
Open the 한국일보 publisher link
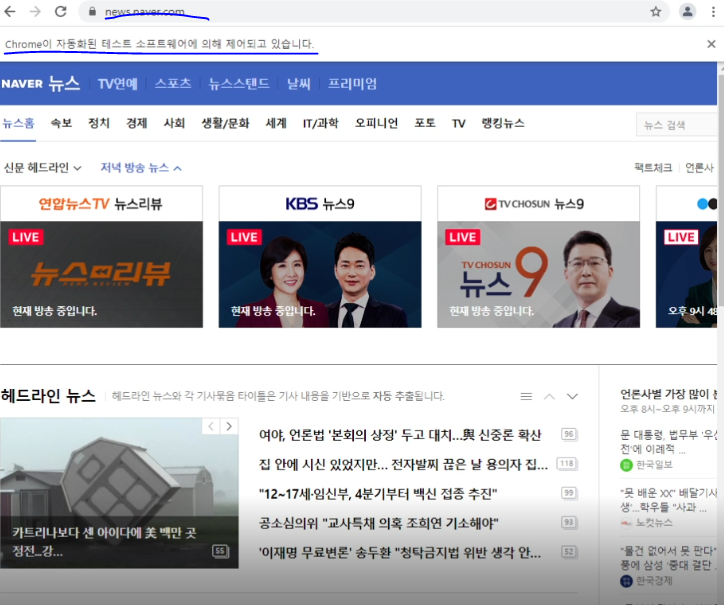point(647,465)
